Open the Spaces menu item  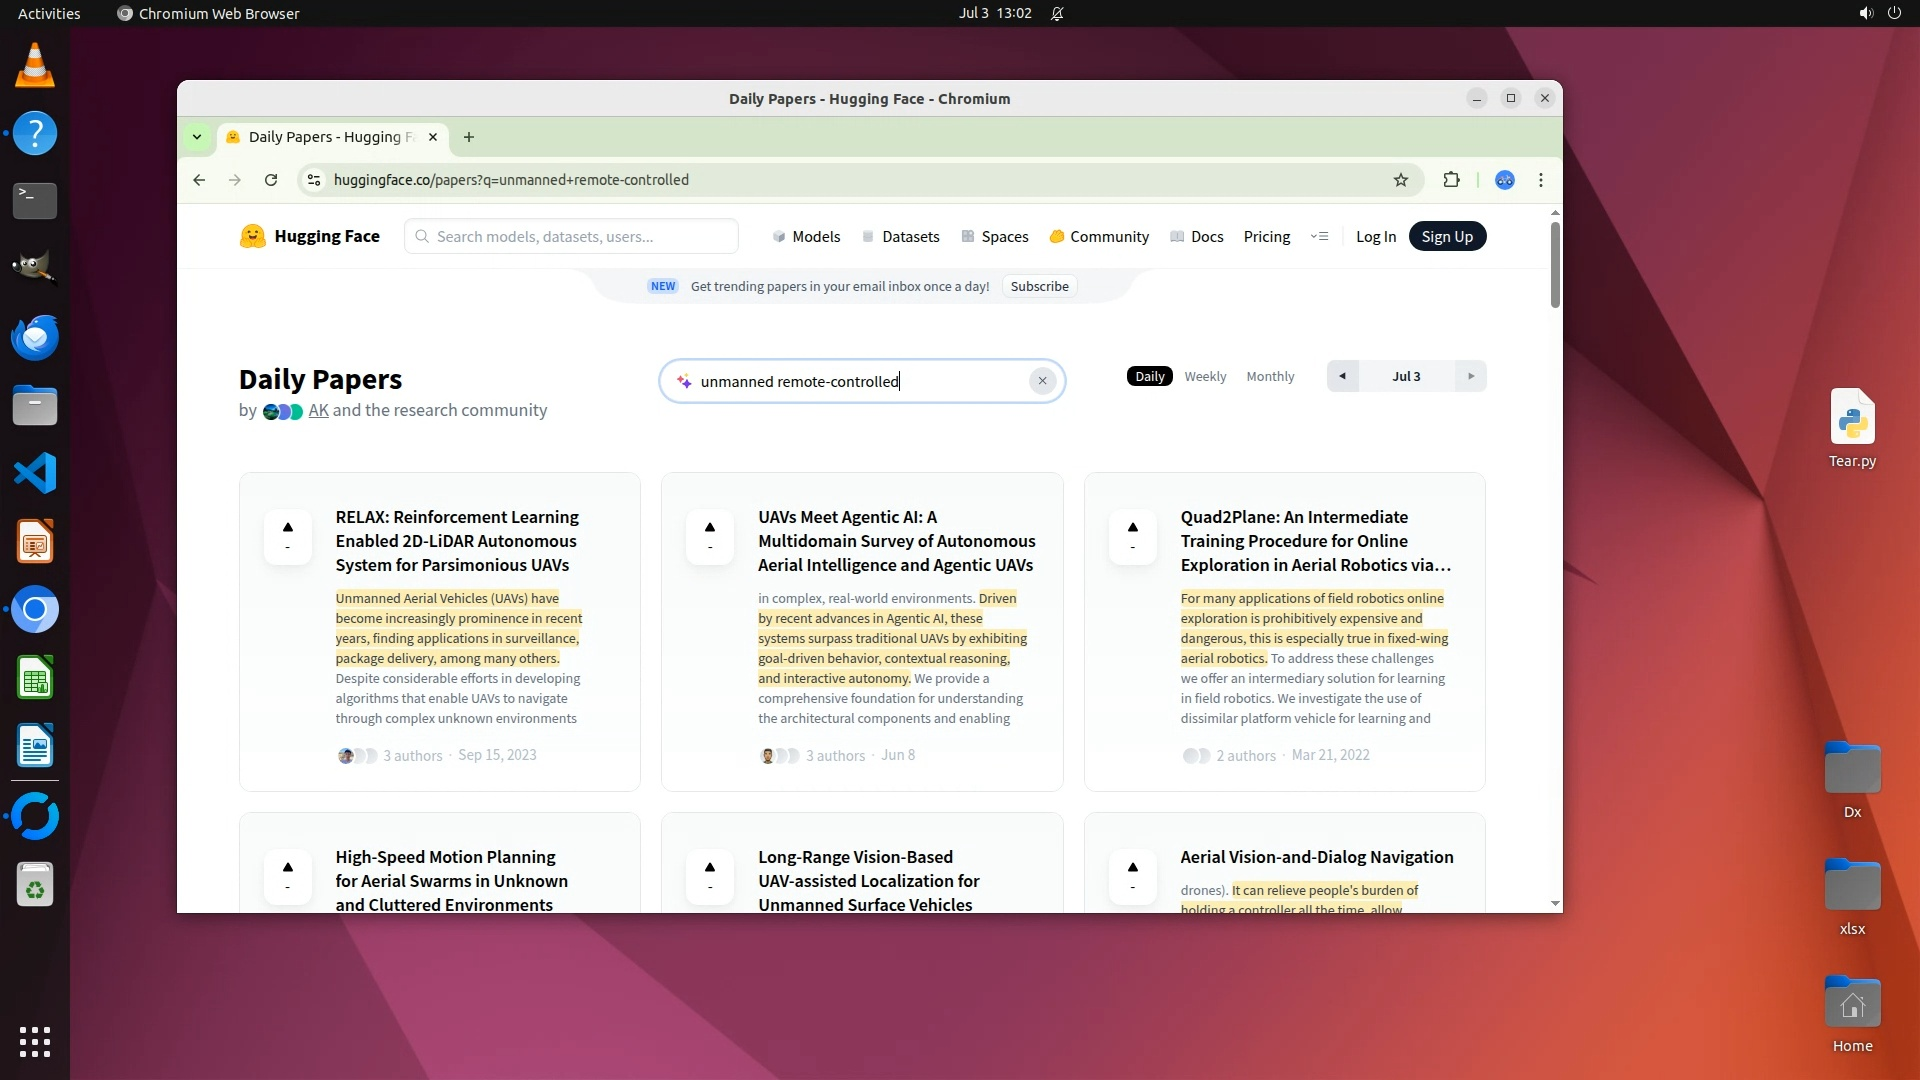point(994,237)
